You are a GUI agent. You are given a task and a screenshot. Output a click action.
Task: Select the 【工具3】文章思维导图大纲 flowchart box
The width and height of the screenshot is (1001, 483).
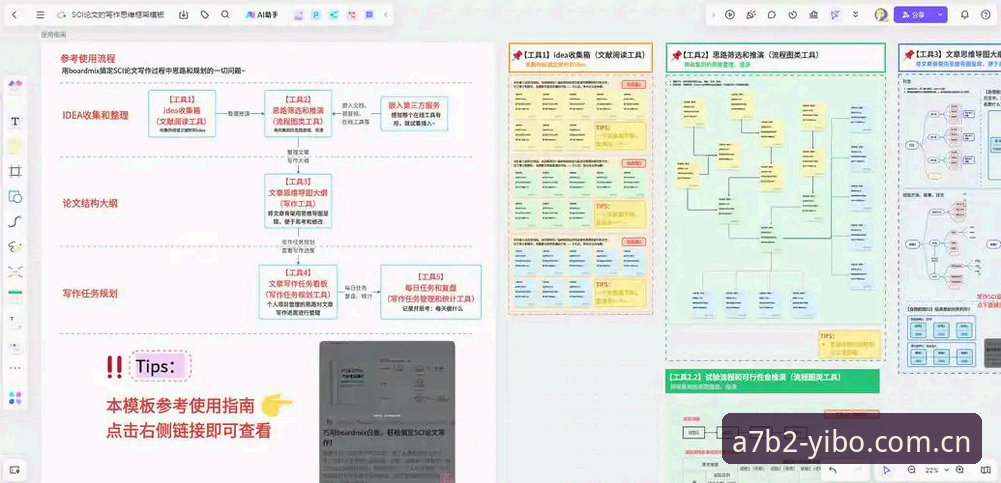point(298,201)
